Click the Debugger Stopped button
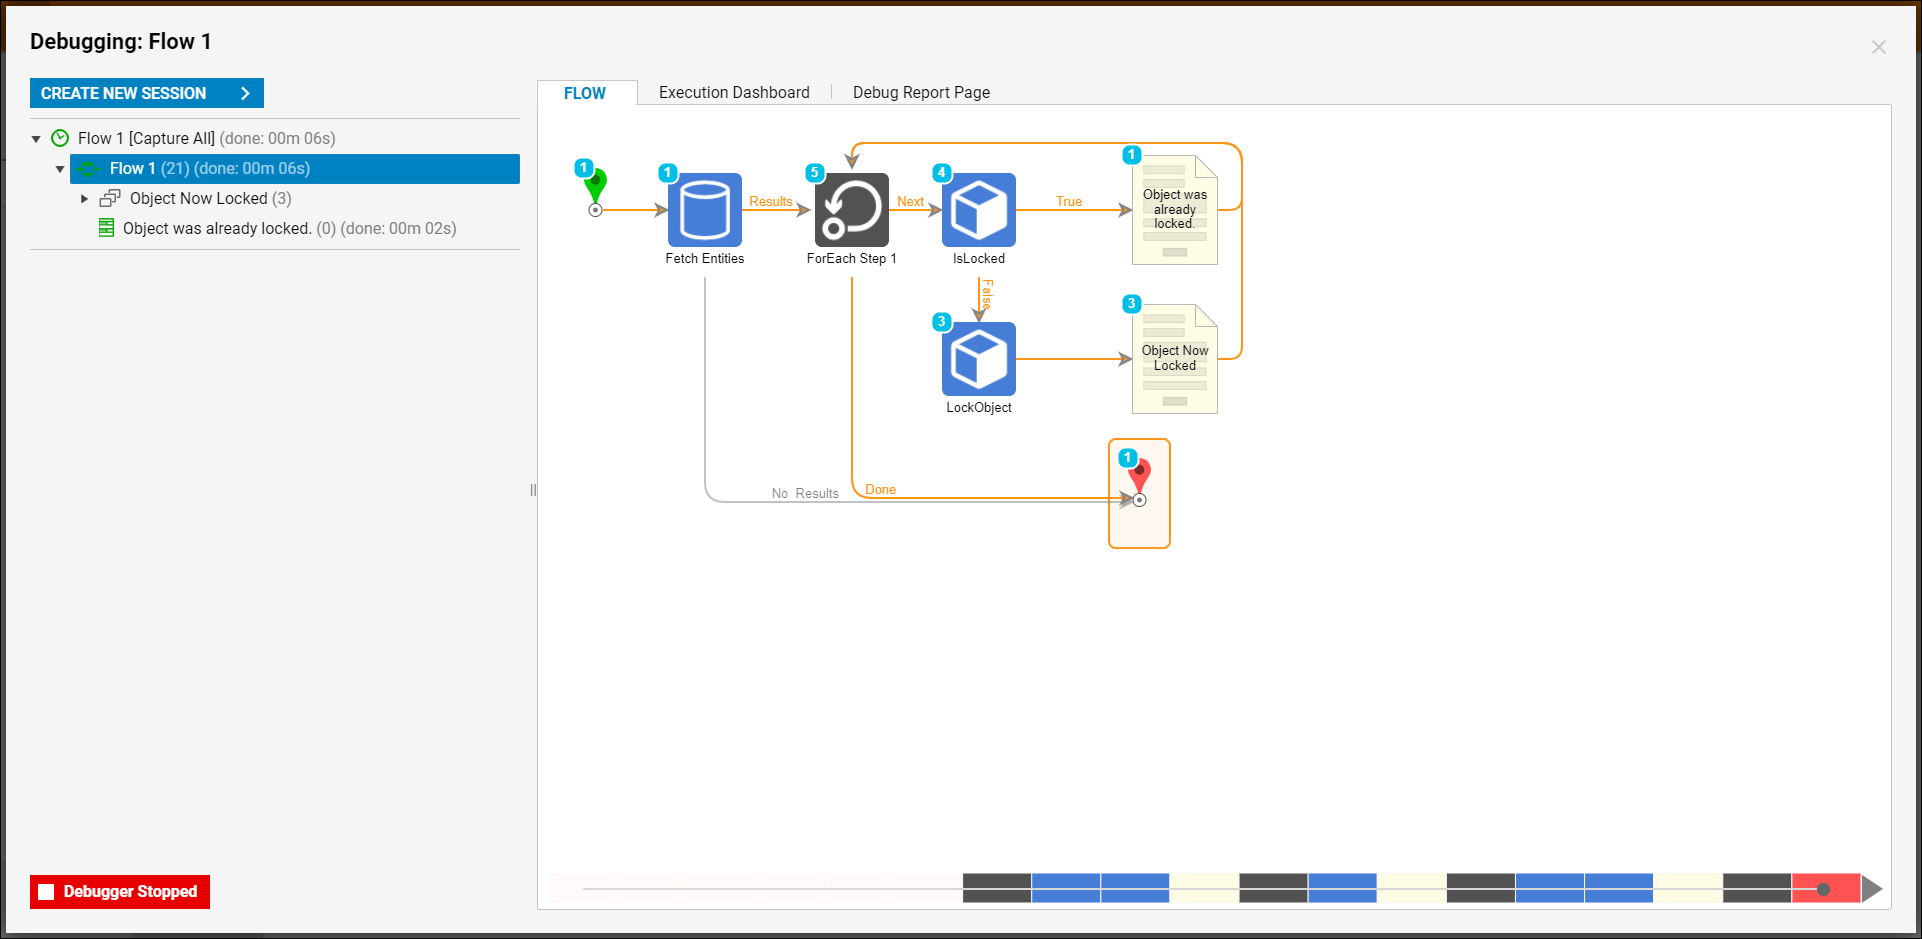The width and height of the screenshot is (1922, 939). (120, 891)
